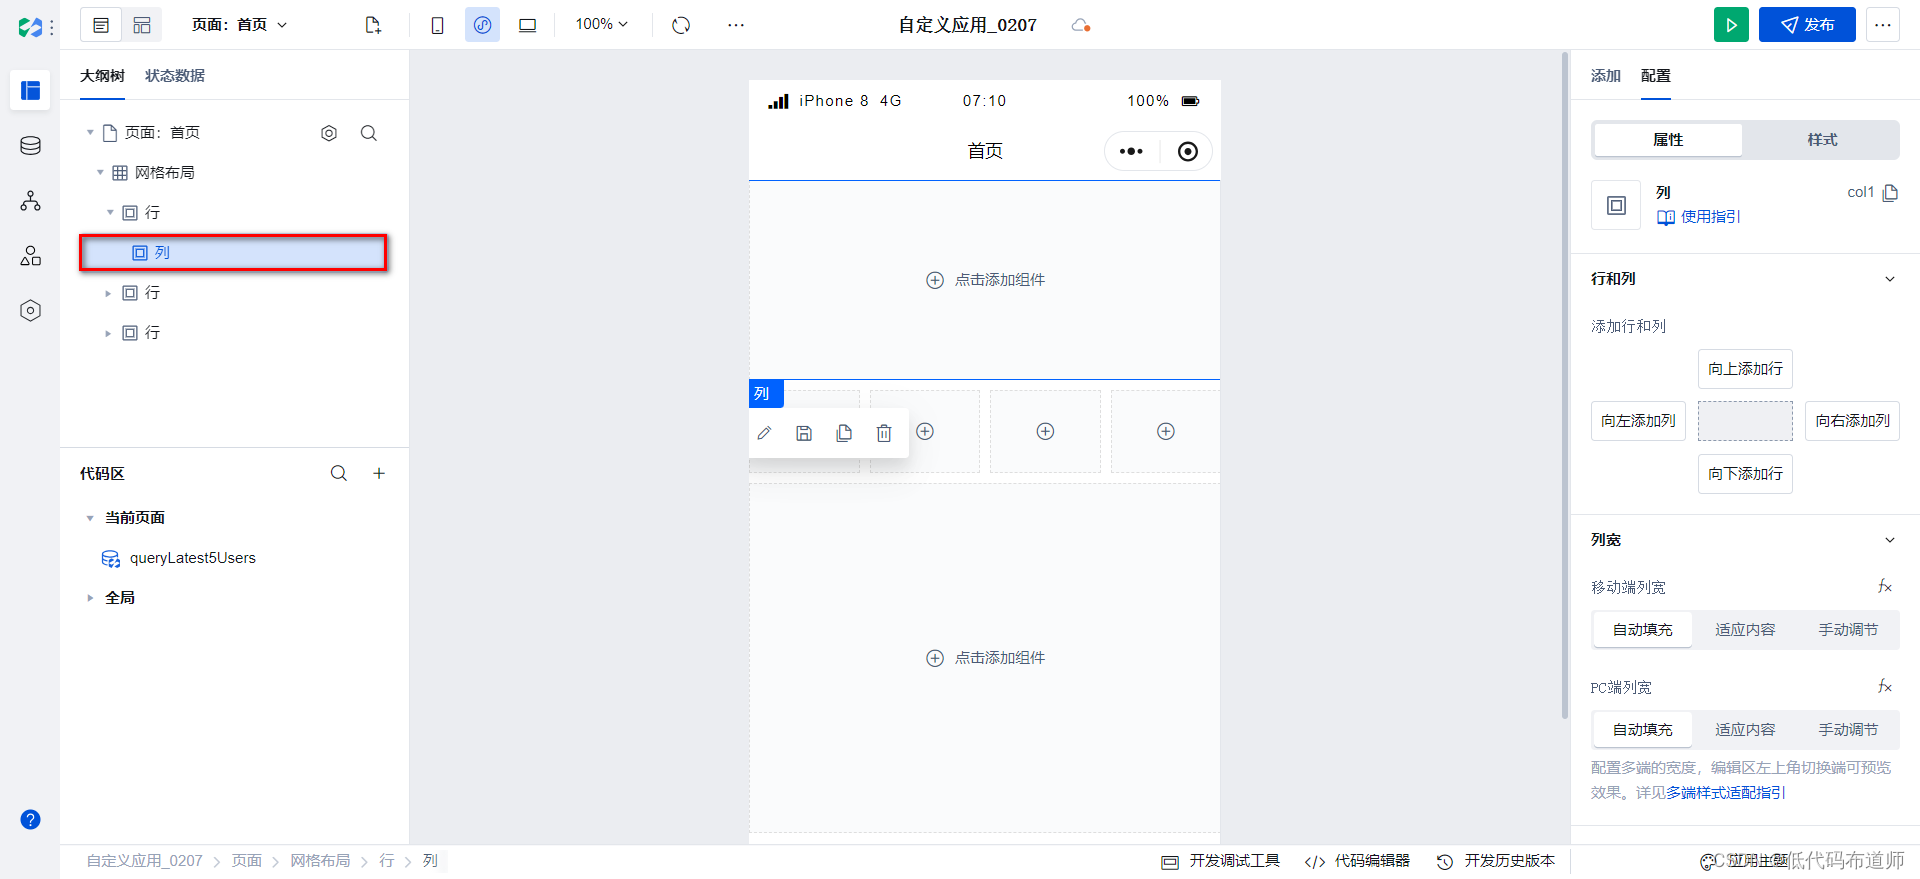
Task: Add new code item with plus icon
Action: pos(379,473)
